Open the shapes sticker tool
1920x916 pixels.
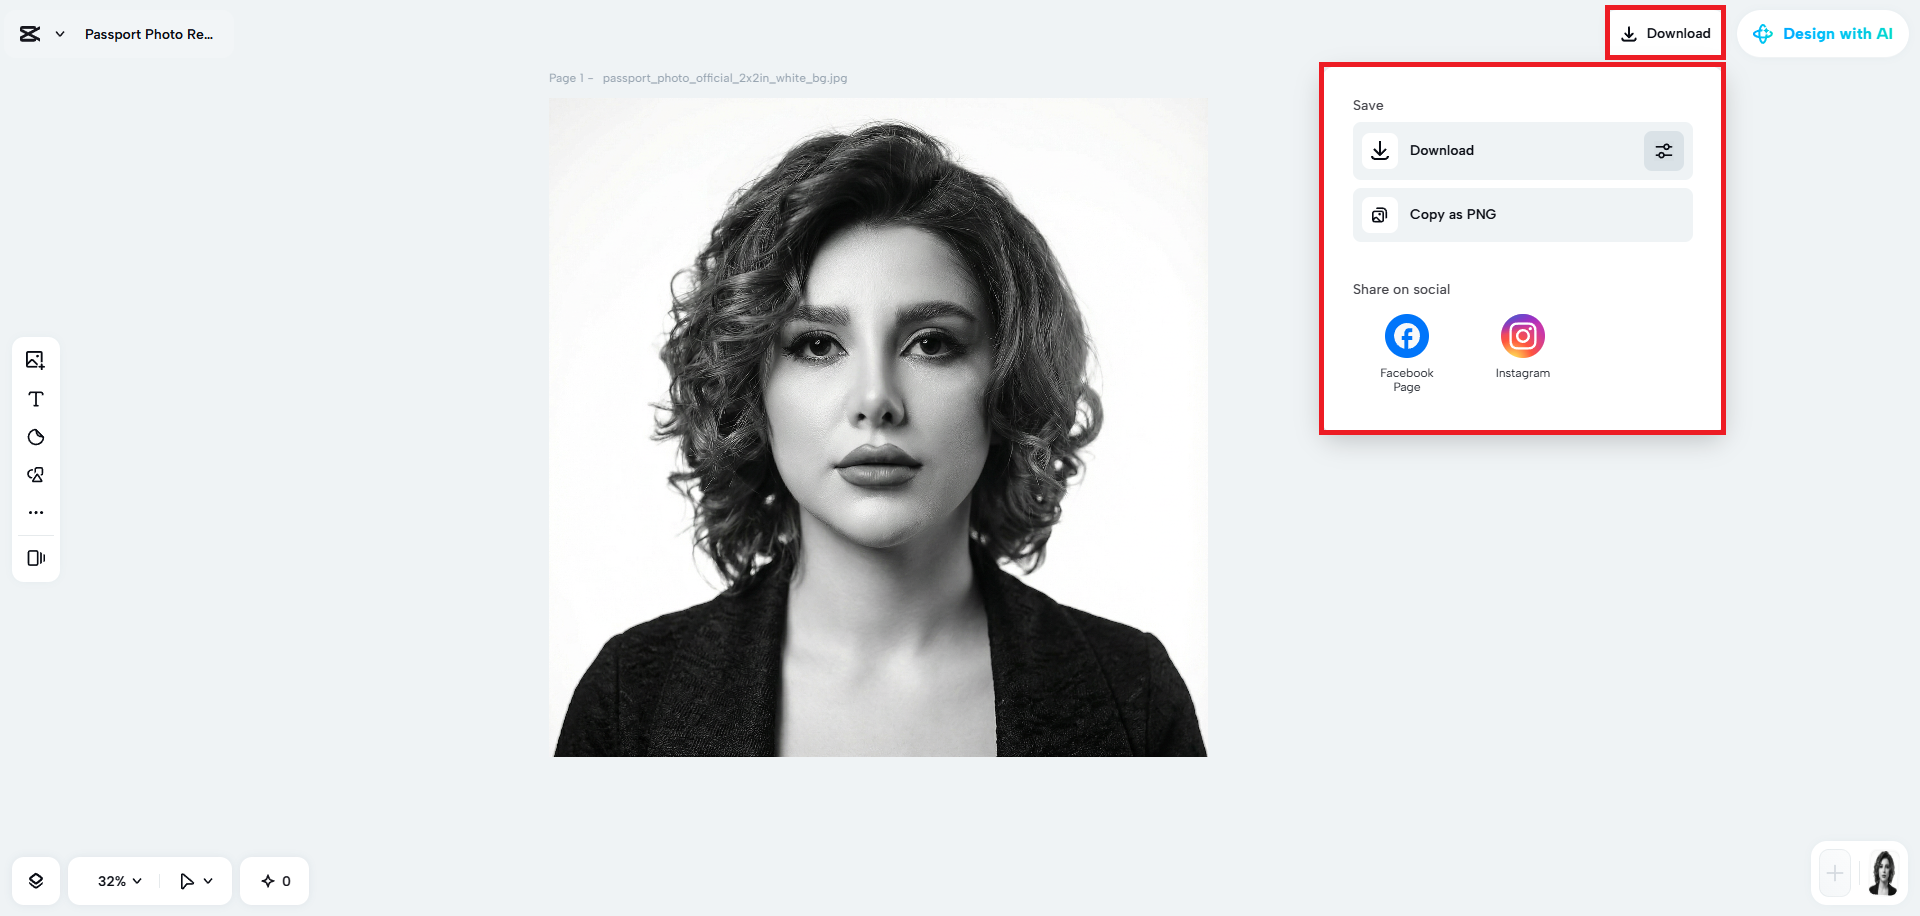36,437
